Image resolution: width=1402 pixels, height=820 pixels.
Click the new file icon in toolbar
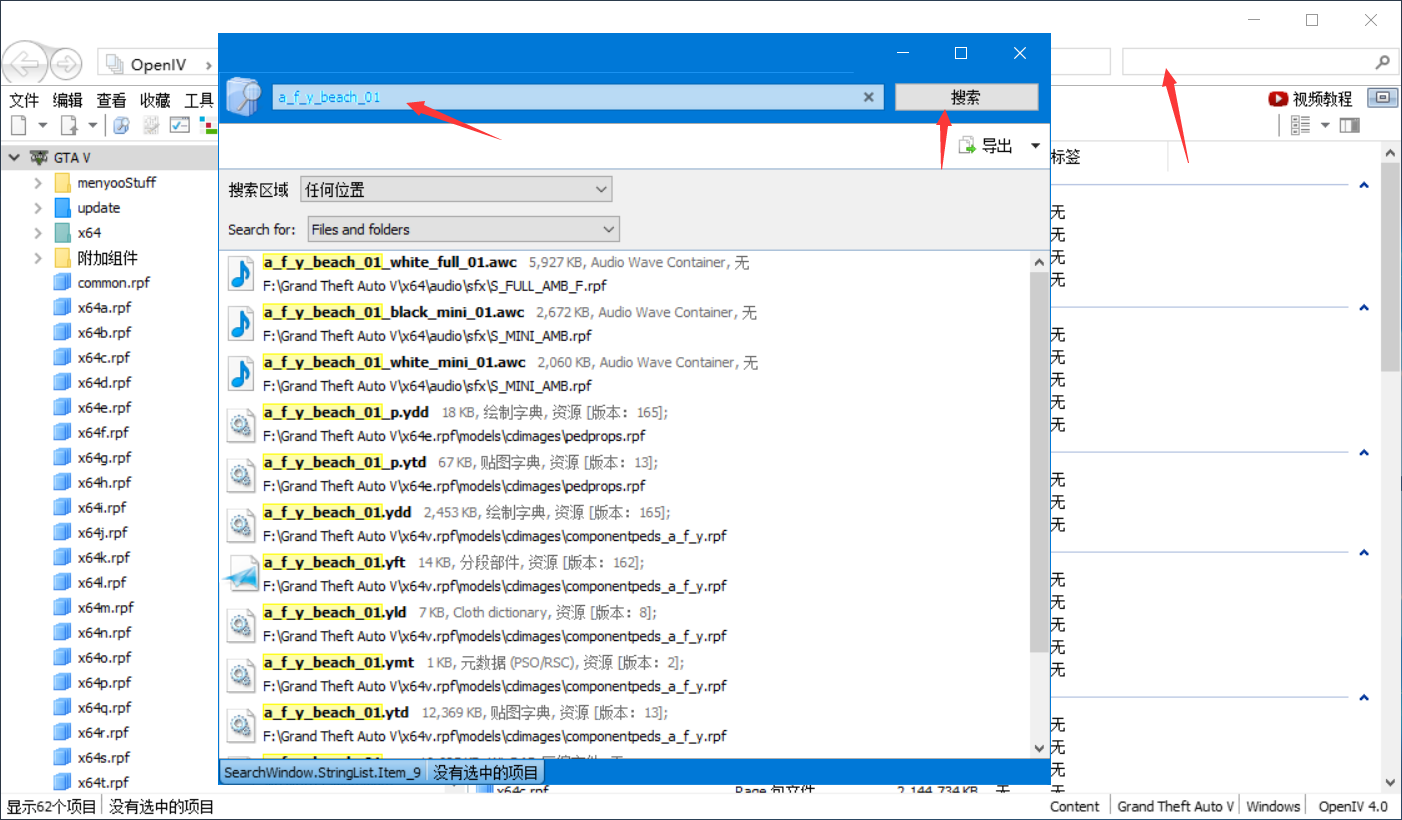click(x=19, y=125)
